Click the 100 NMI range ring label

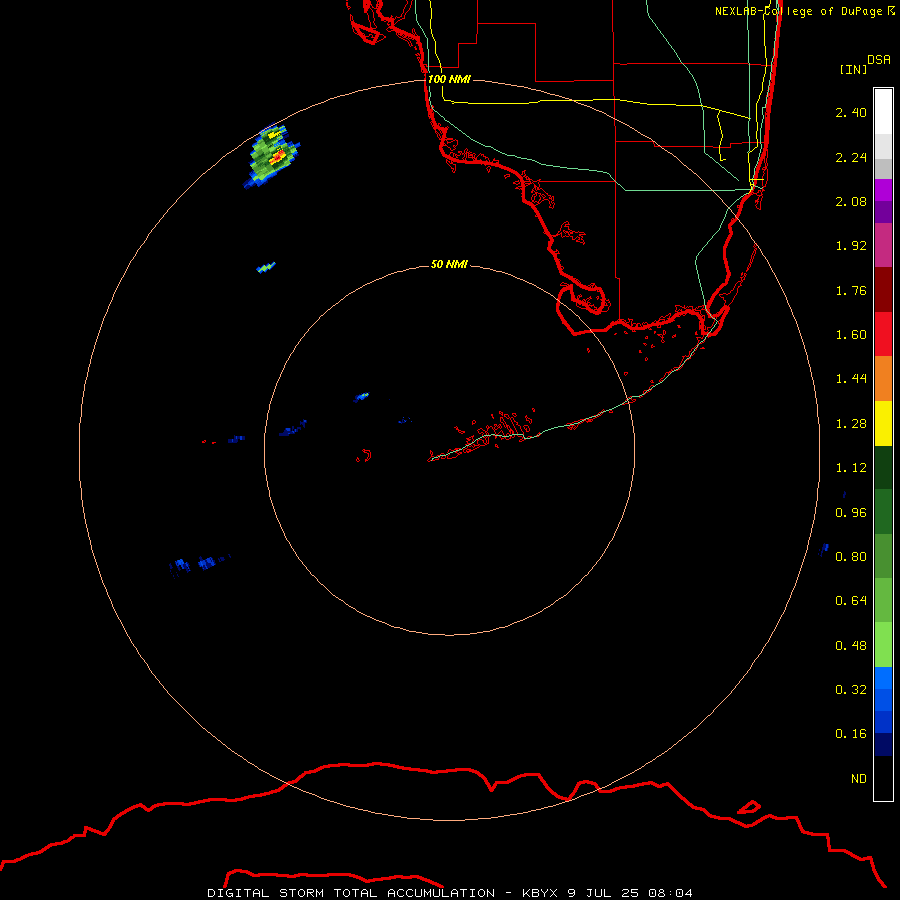(449, 79)
